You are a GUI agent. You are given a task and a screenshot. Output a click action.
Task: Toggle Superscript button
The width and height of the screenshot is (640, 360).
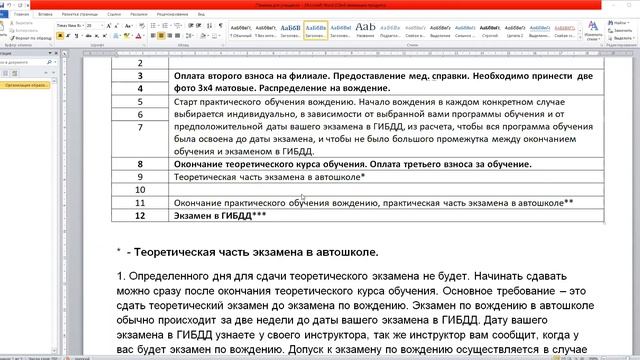(104, 36)
